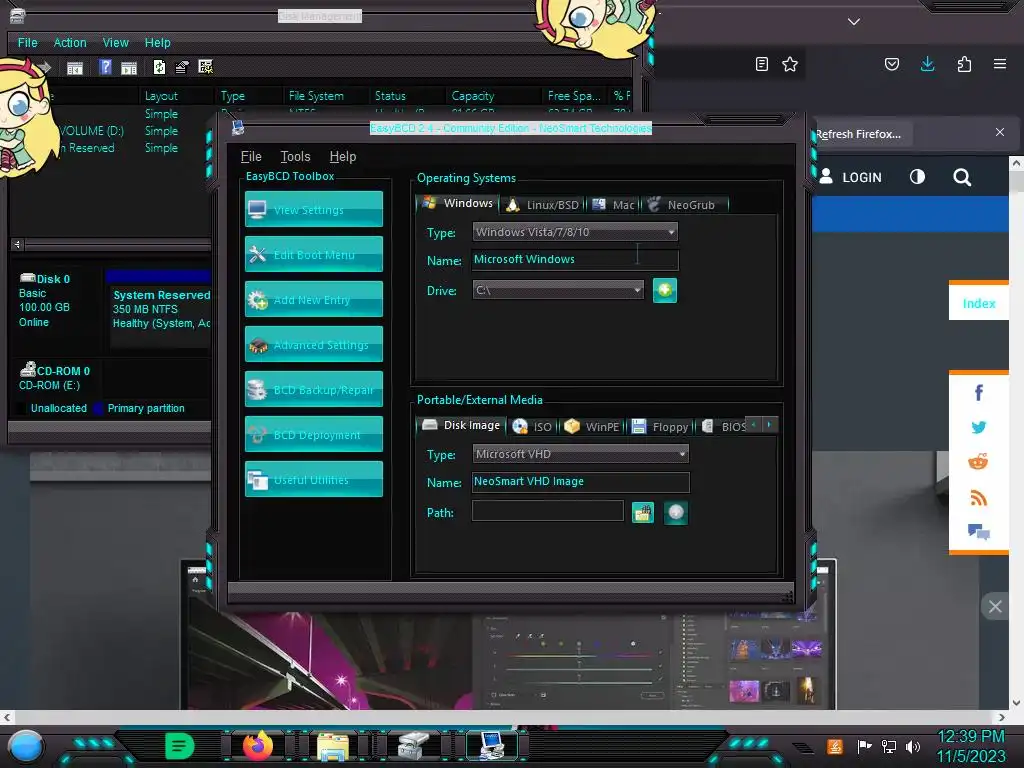The image size is (1024, 768).
Task: Click Disk Management show/hide console tree icon
Action: (x=75, y=67)
